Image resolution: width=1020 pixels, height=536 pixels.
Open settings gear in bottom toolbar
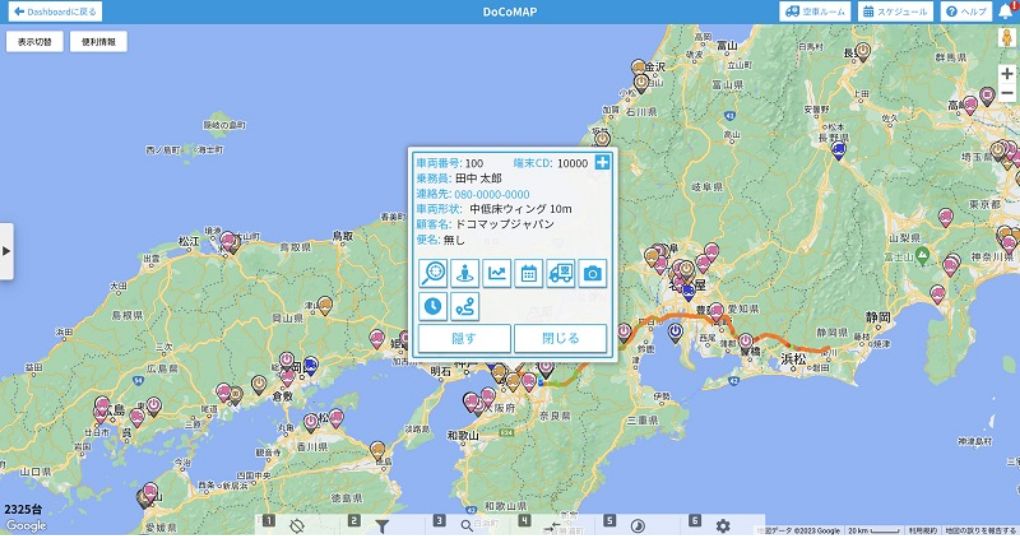point(722,526)
